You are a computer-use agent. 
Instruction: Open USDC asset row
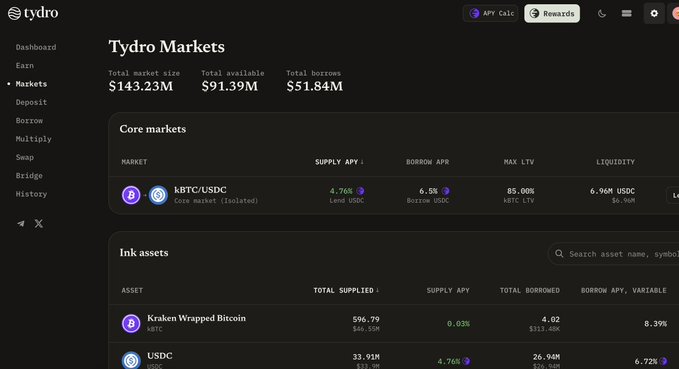[x=394, y=356]
